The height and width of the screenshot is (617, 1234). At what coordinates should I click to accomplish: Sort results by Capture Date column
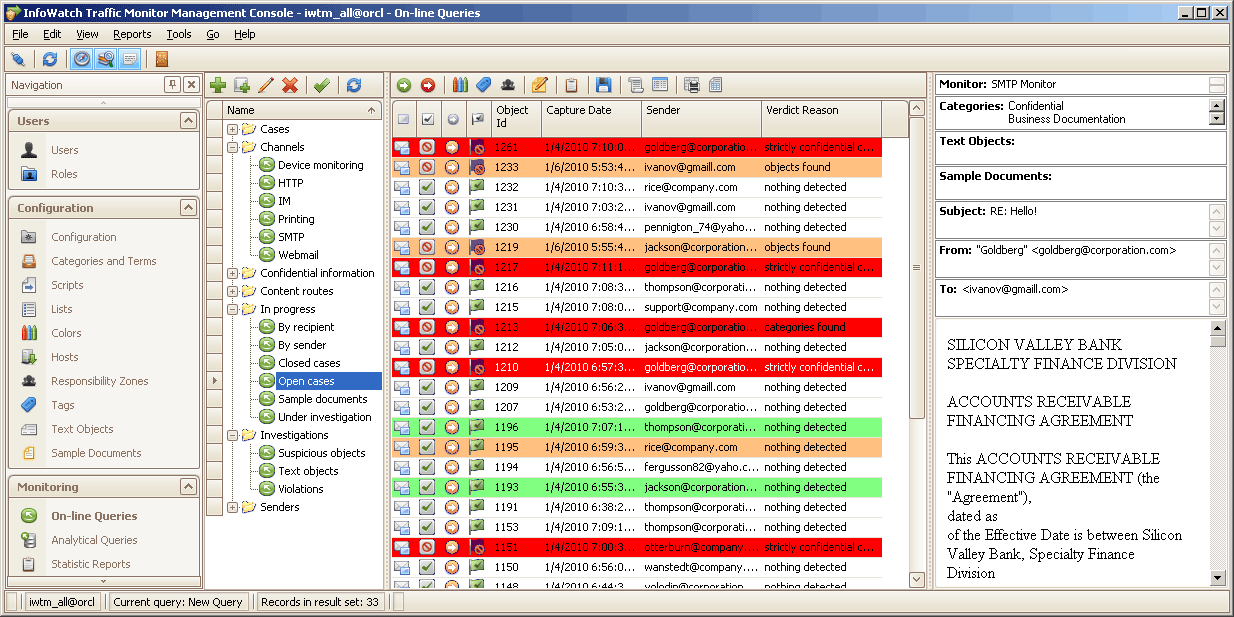(591, 118)
